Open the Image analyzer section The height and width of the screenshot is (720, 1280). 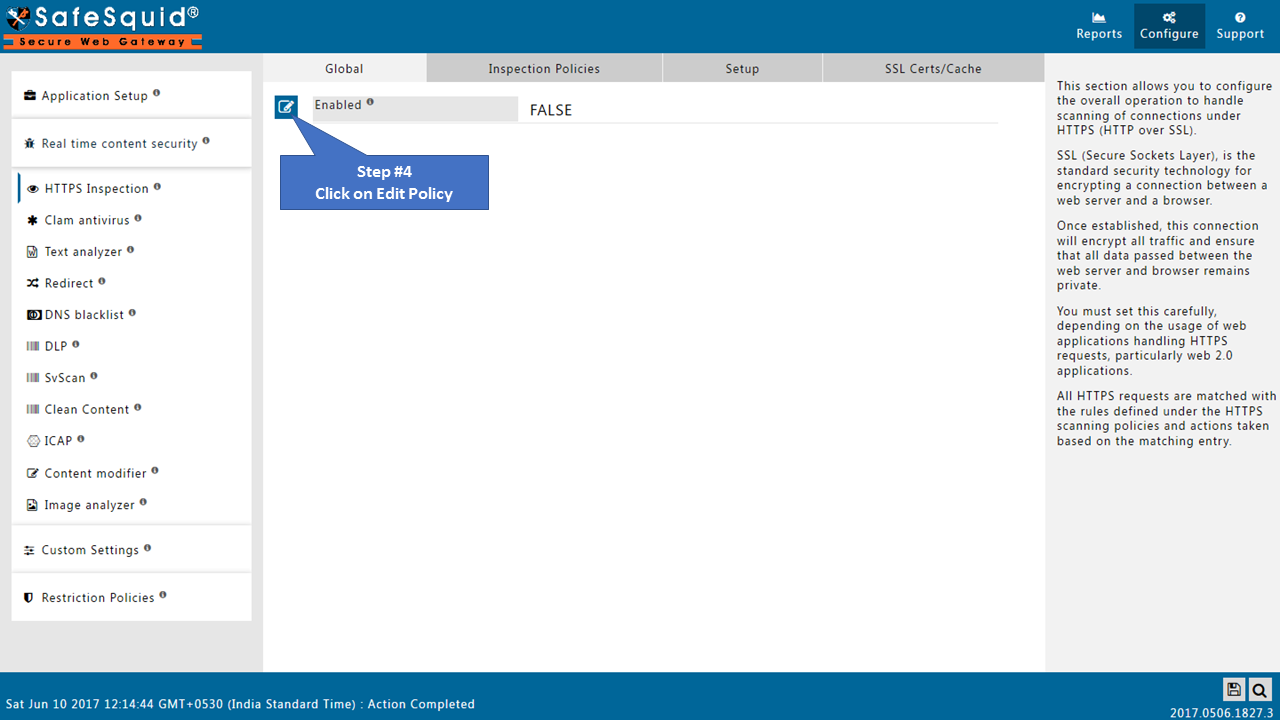point(88,504)
